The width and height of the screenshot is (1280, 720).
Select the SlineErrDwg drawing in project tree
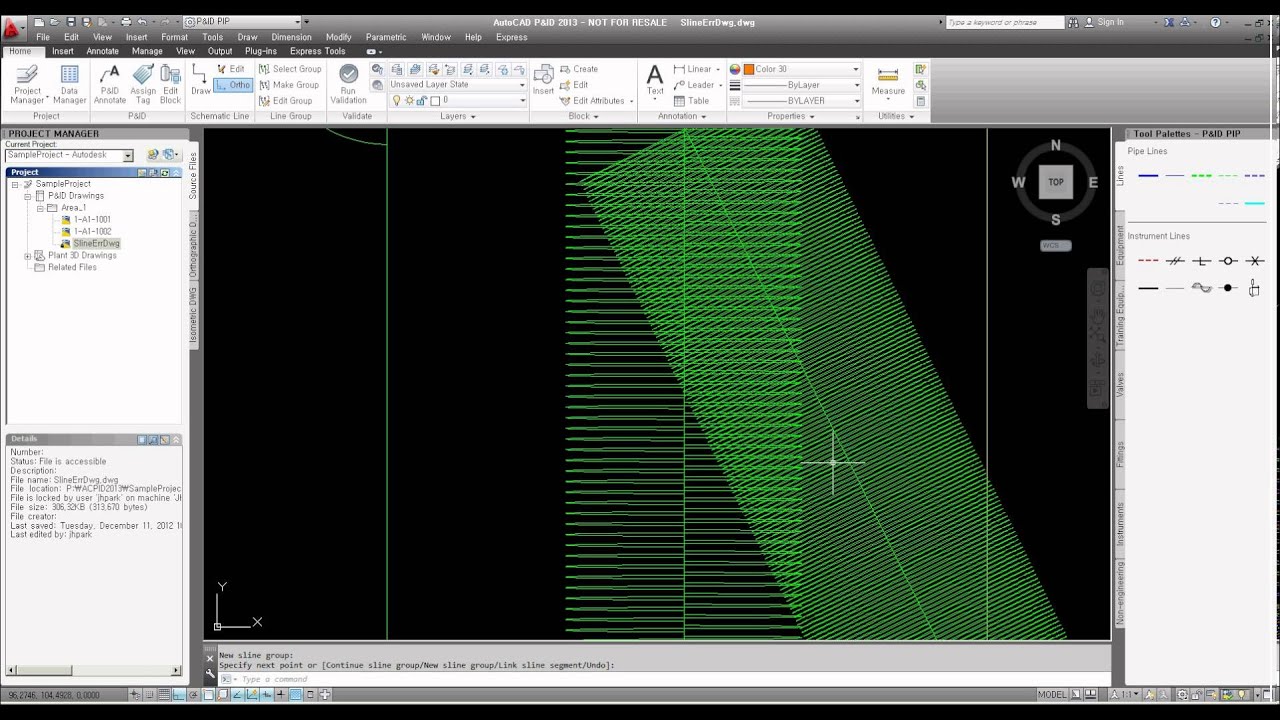[x=96, y=243]
